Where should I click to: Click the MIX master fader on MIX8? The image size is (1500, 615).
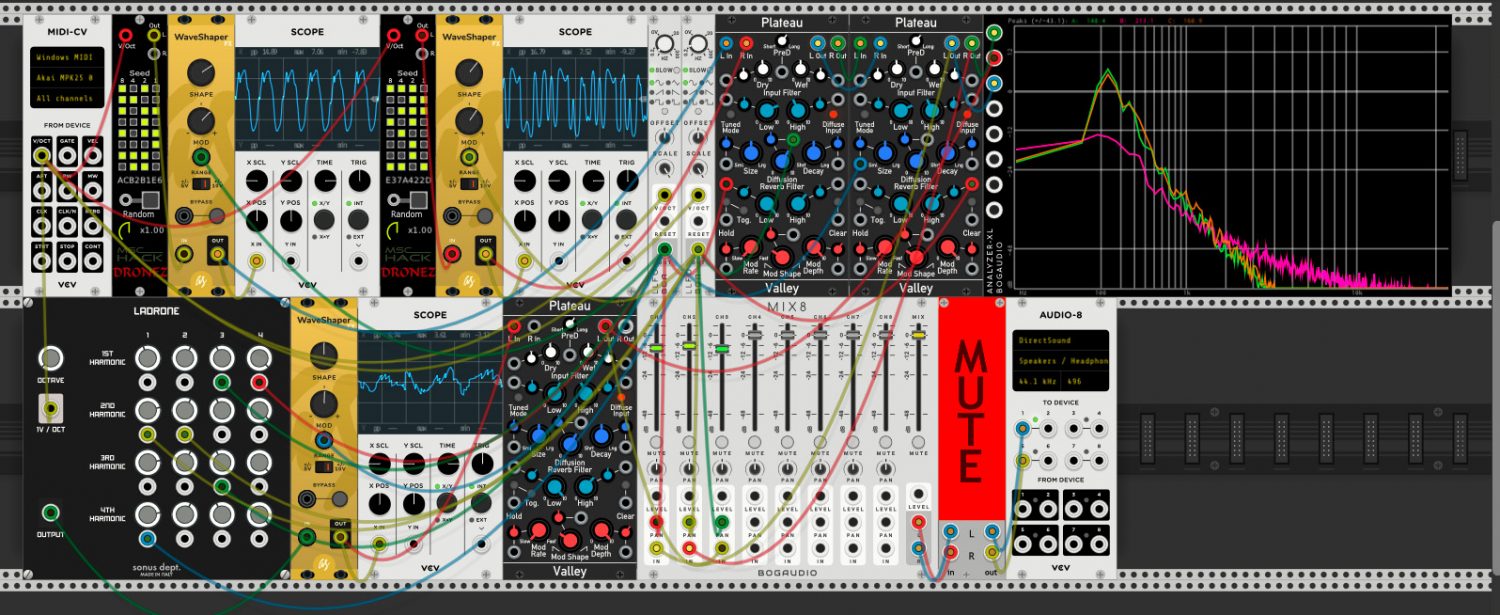click(918, 336)
